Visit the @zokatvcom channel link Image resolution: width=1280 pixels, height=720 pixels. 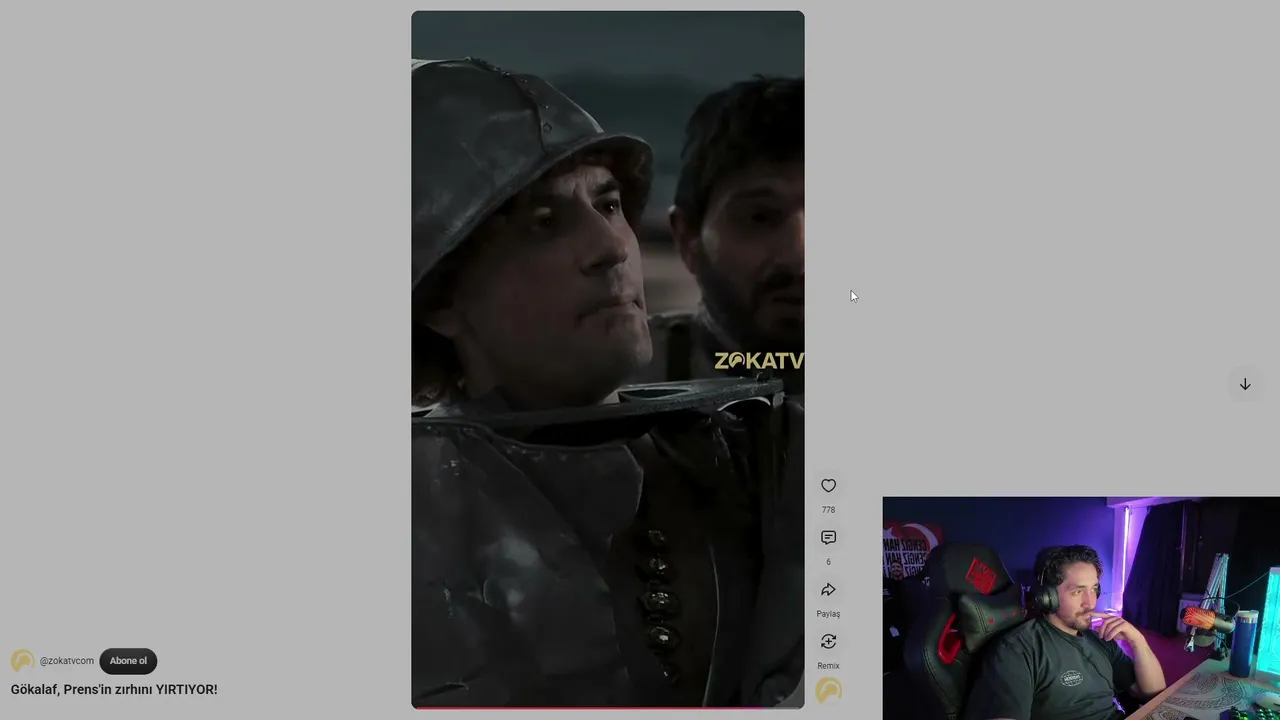click(67, 661)
